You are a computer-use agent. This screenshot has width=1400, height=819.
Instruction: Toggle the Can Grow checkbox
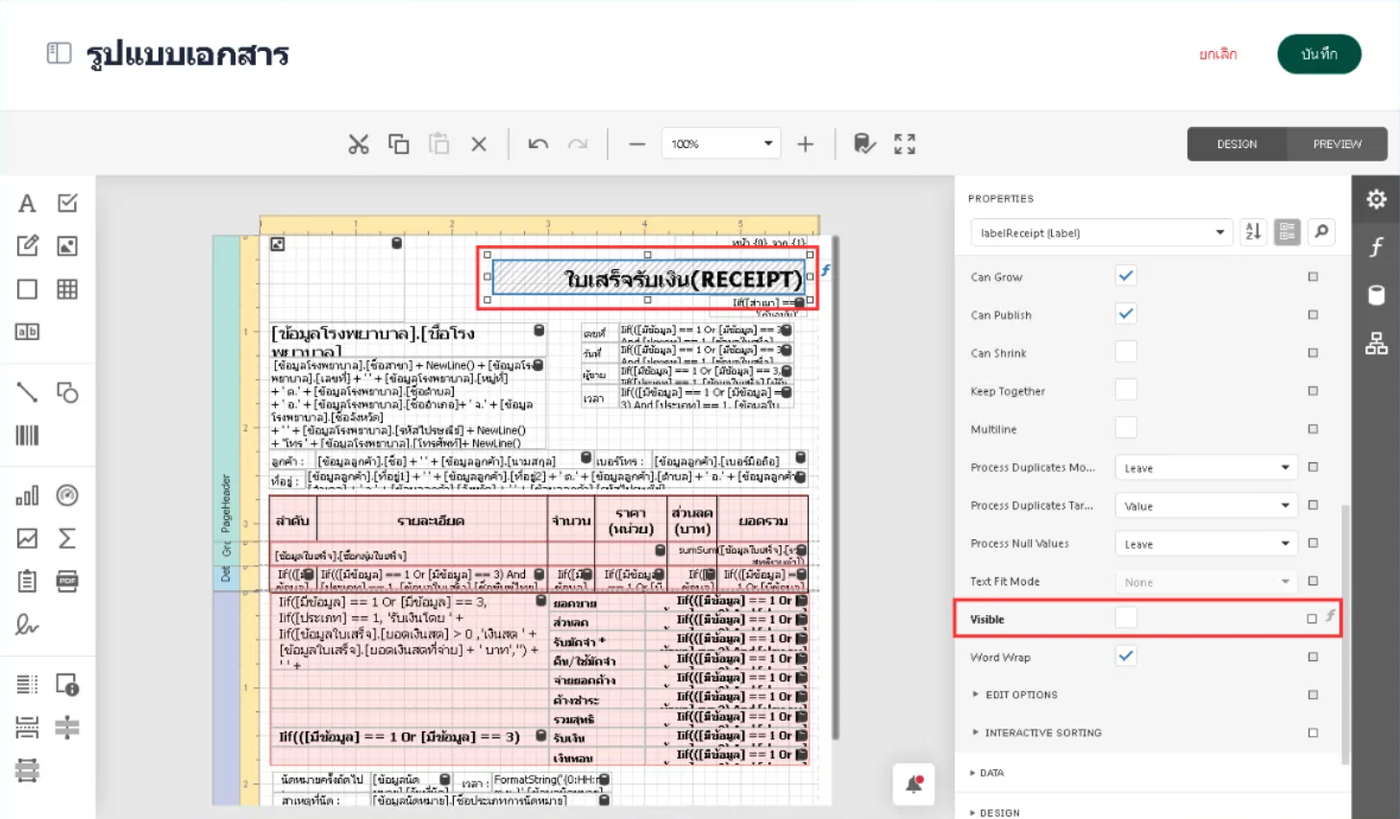tap(1126, 276)
